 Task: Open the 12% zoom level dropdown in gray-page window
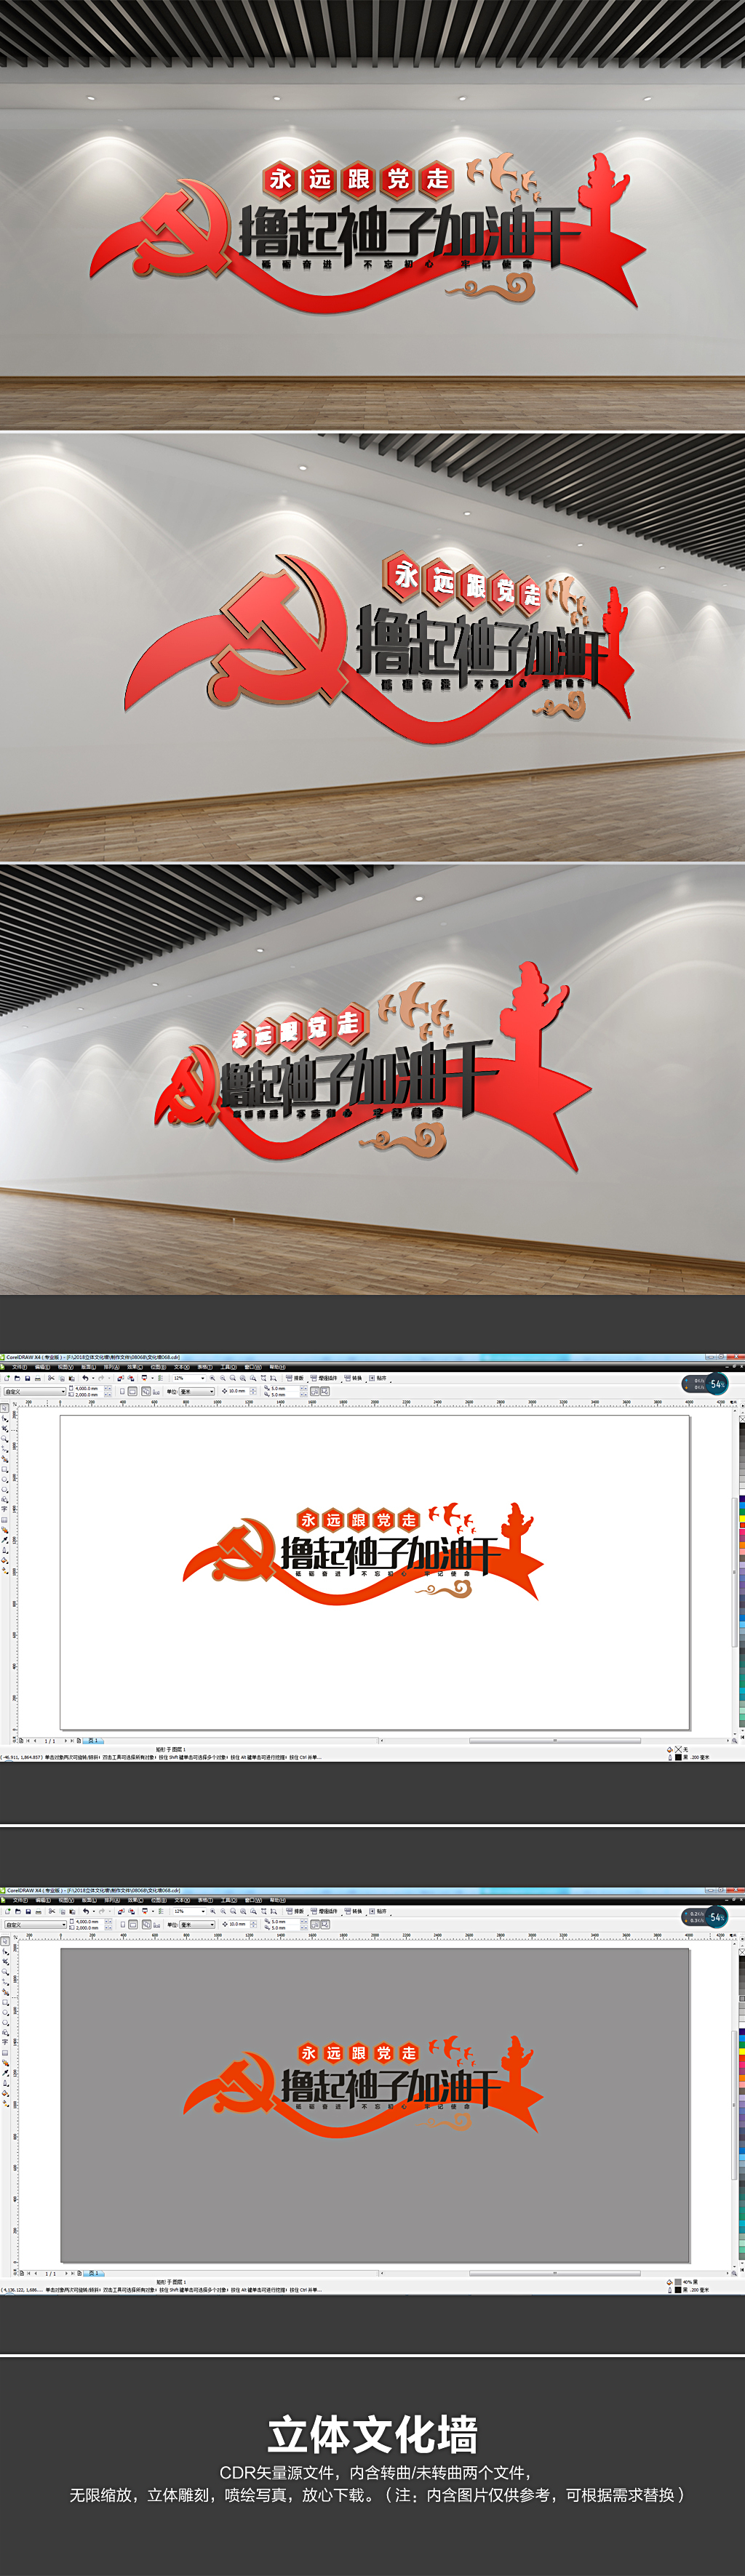(x=189, y=1911)
